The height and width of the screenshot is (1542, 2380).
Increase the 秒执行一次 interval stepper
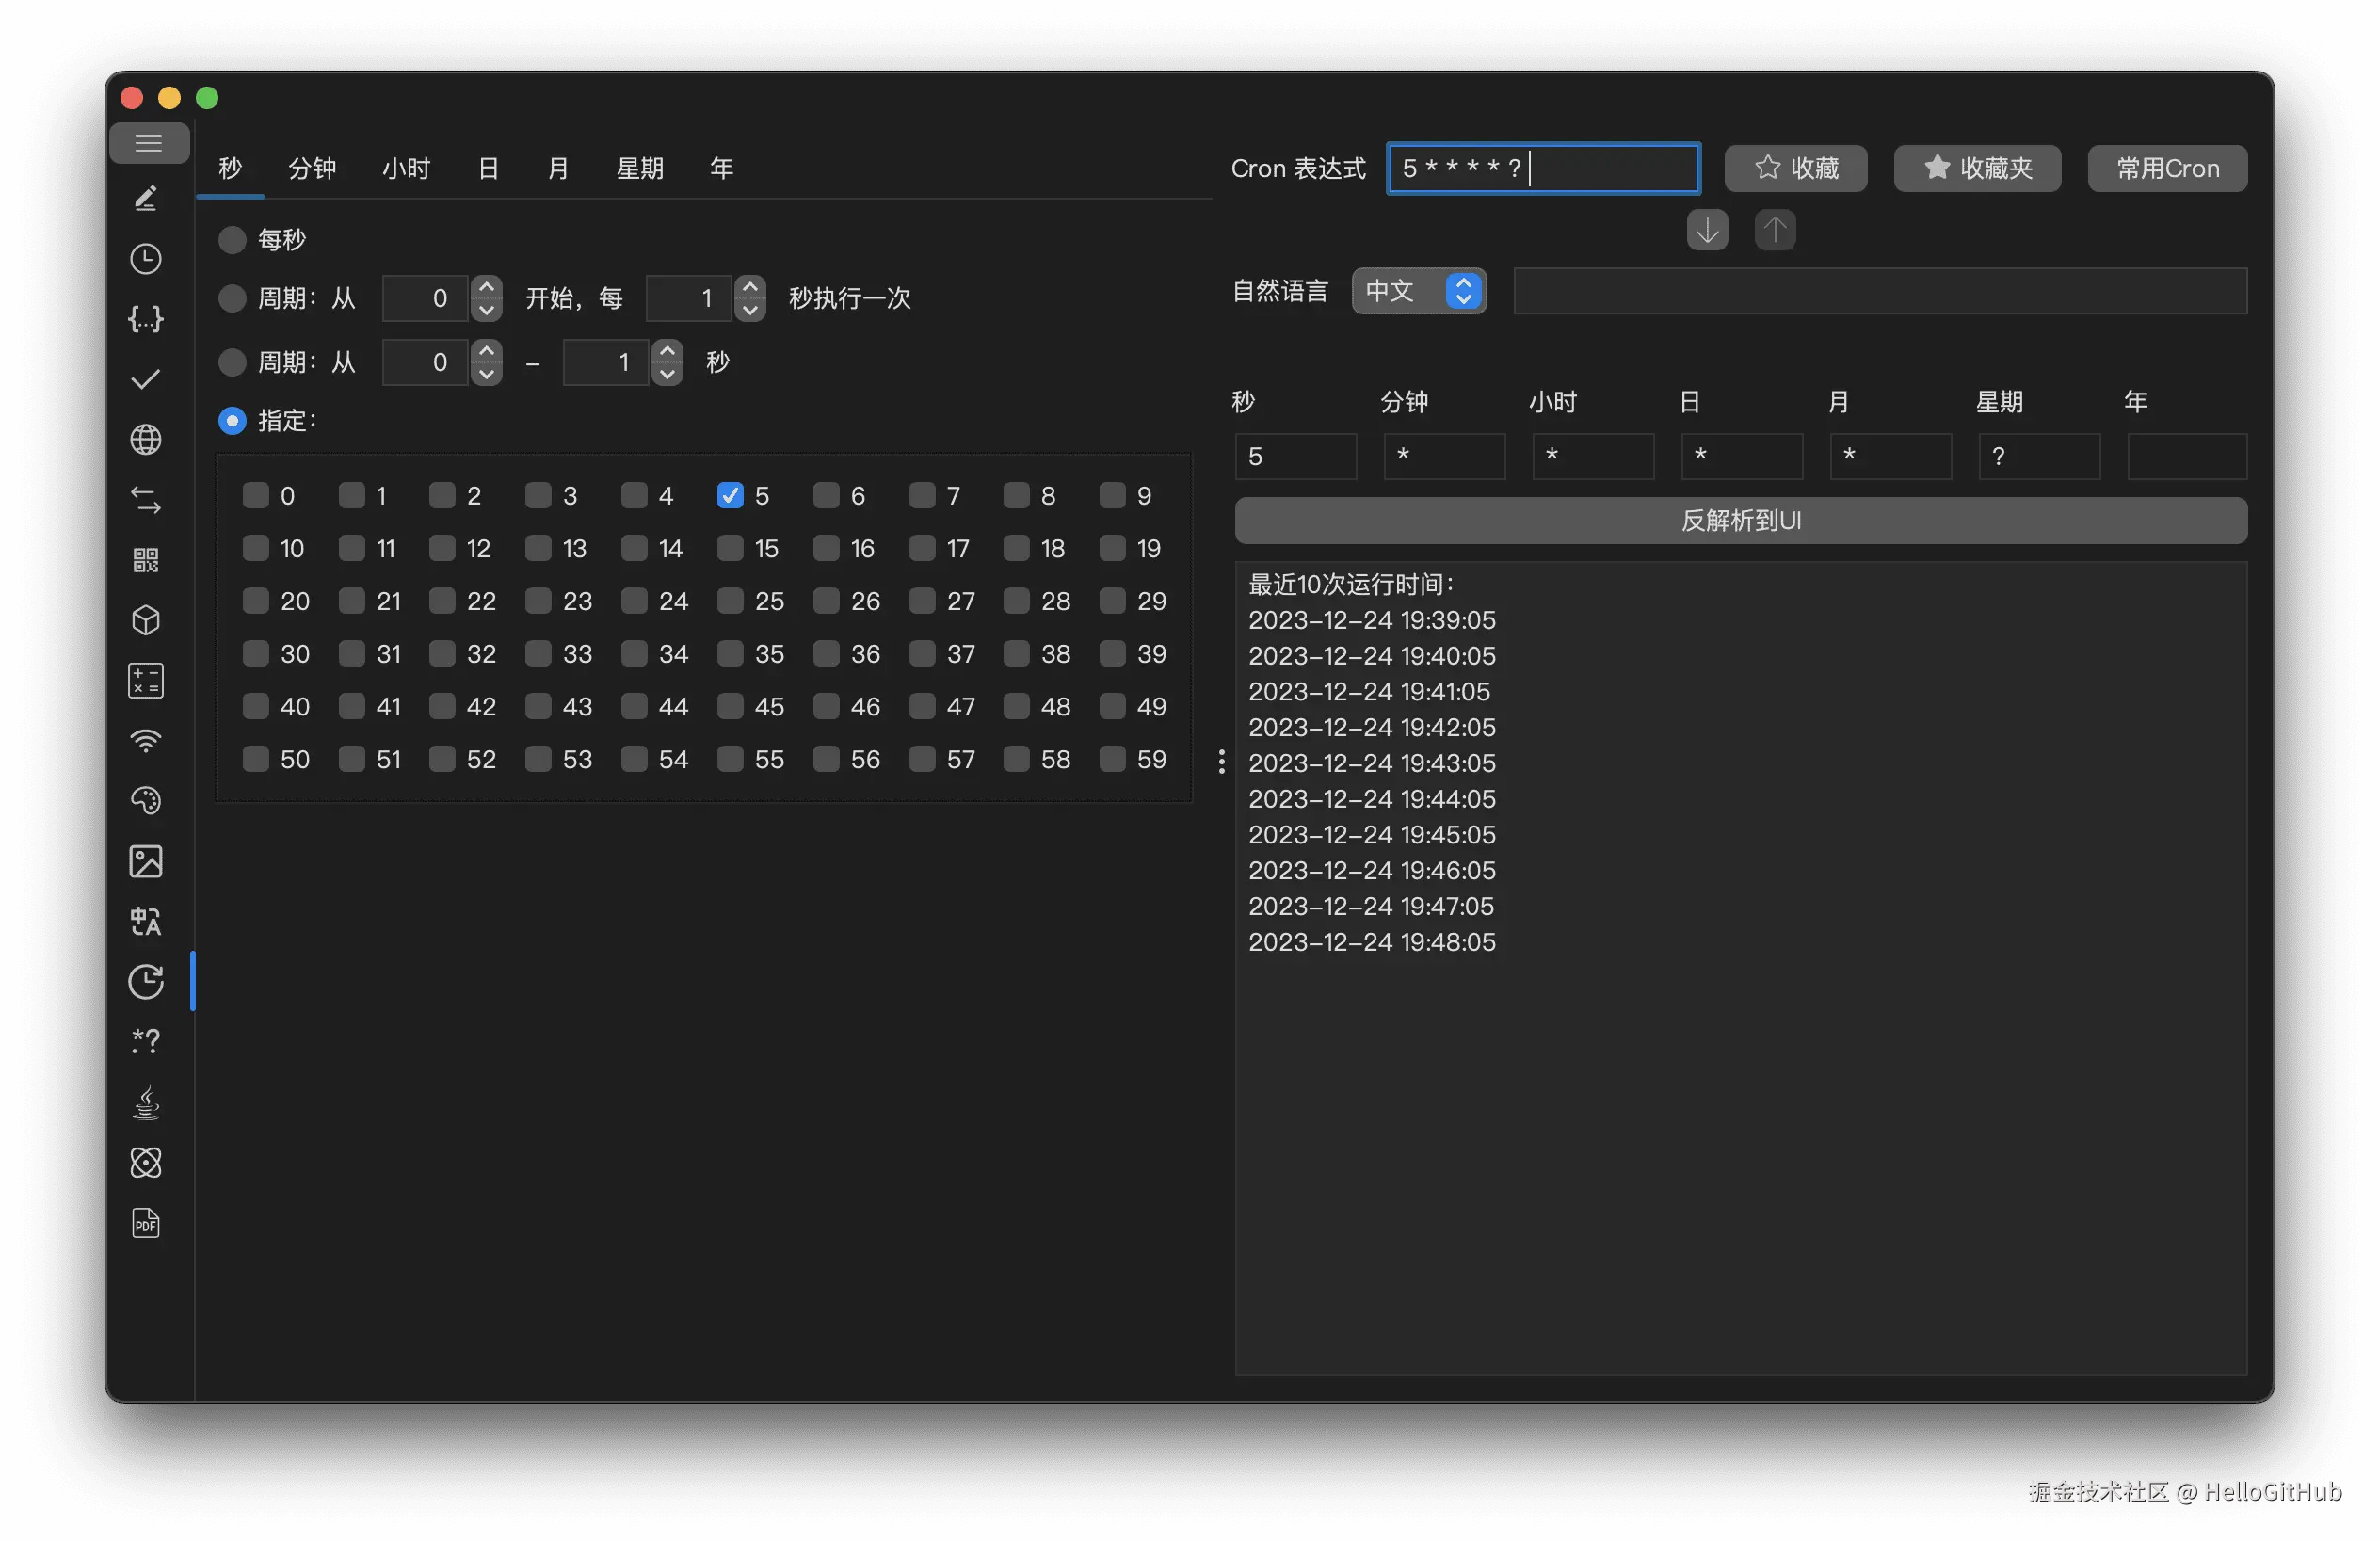(x=750, y=288)
